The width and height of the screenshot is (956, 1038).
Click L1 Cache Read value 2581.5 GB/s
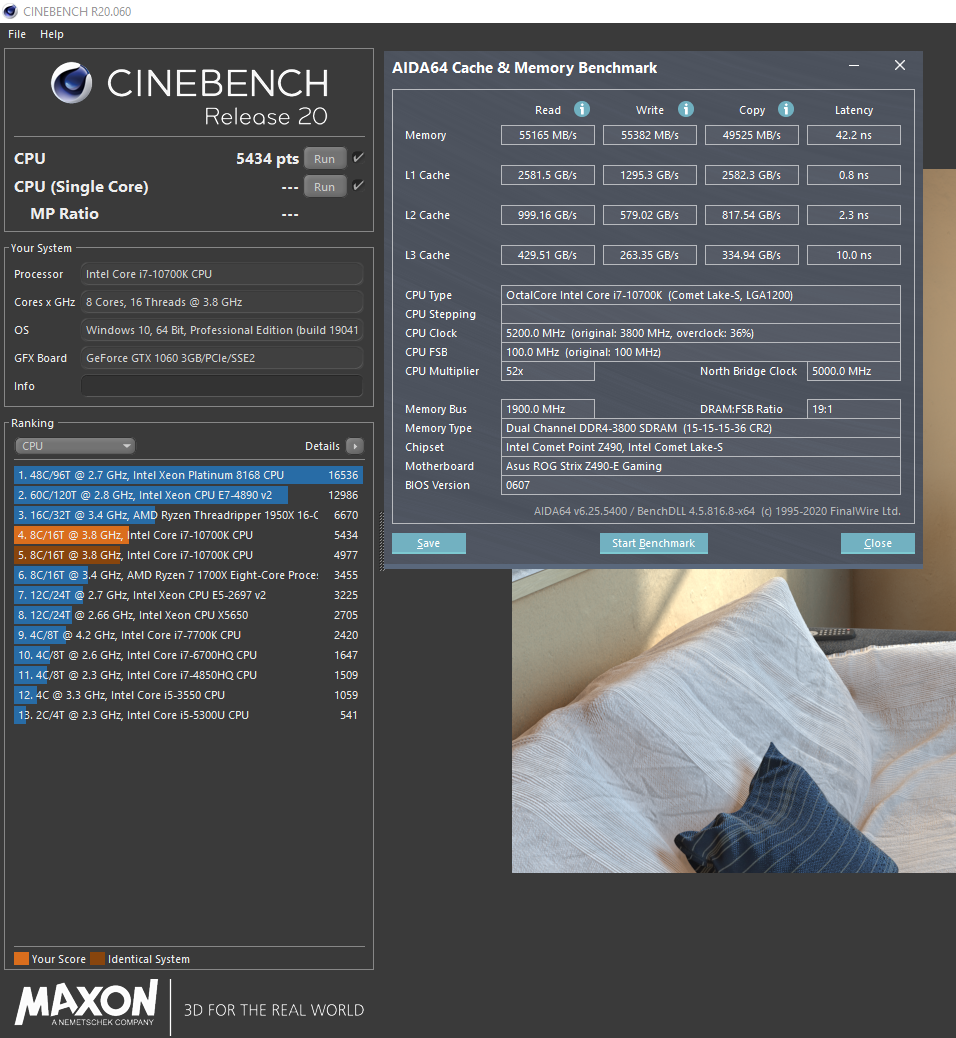(x=548, y=175)
